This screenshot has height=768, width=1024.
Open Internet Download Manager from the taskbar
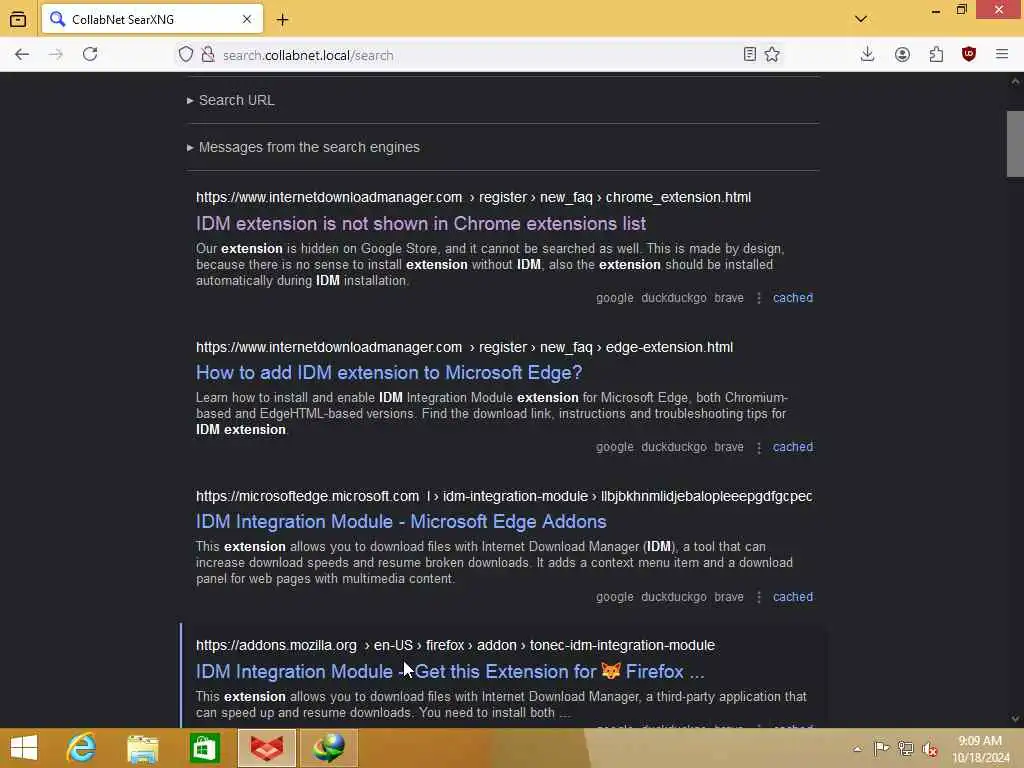(x=328, y=748)
